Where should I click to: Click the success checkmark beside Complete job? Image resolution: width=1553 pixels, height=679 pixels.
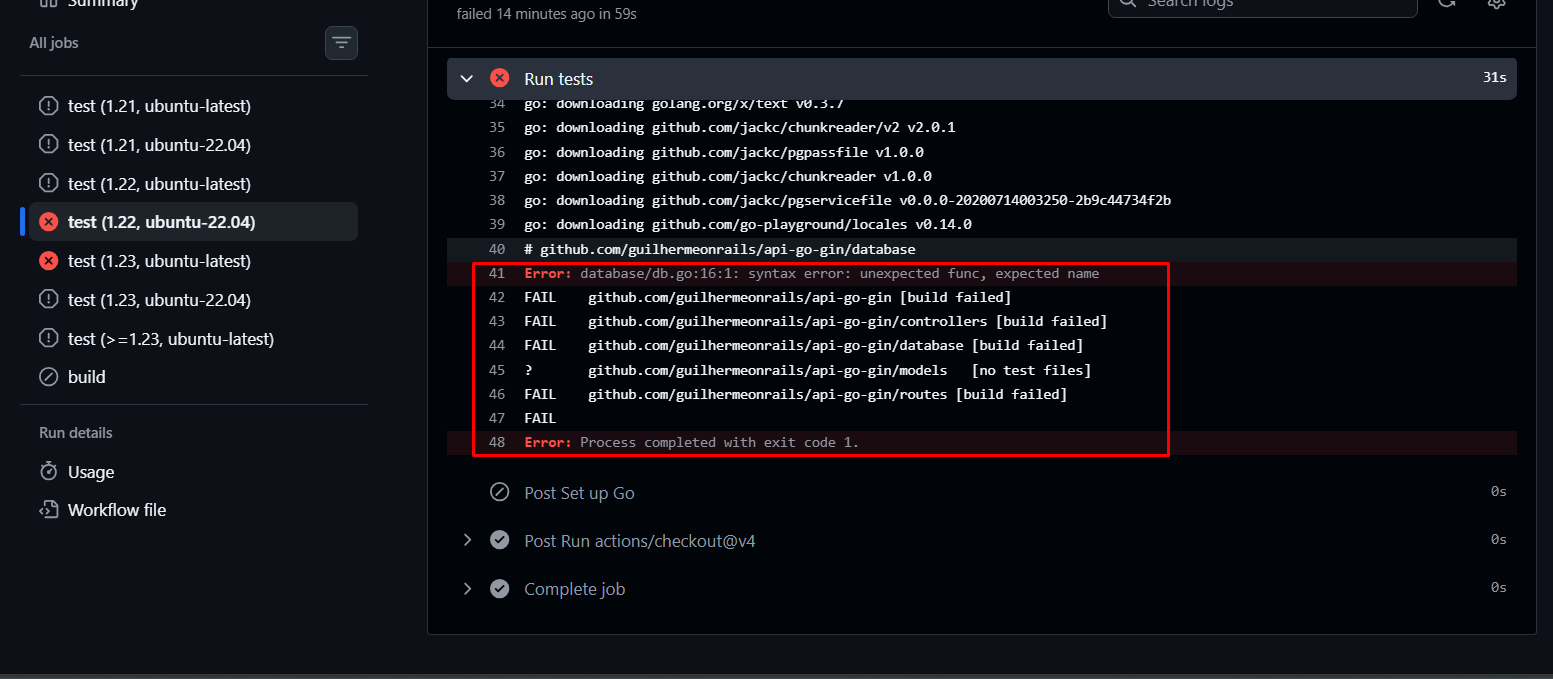point(499,589)
